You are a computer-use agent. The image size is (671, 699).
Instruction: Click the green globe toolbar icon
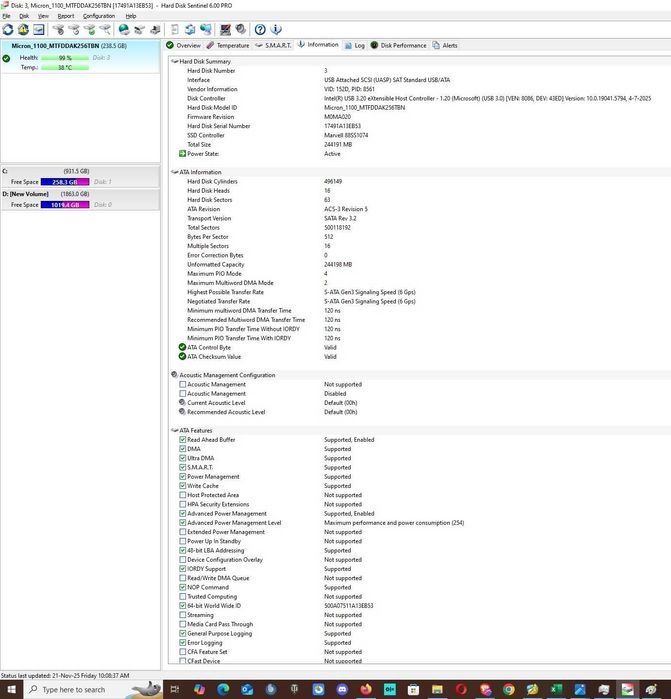[124, 30]
